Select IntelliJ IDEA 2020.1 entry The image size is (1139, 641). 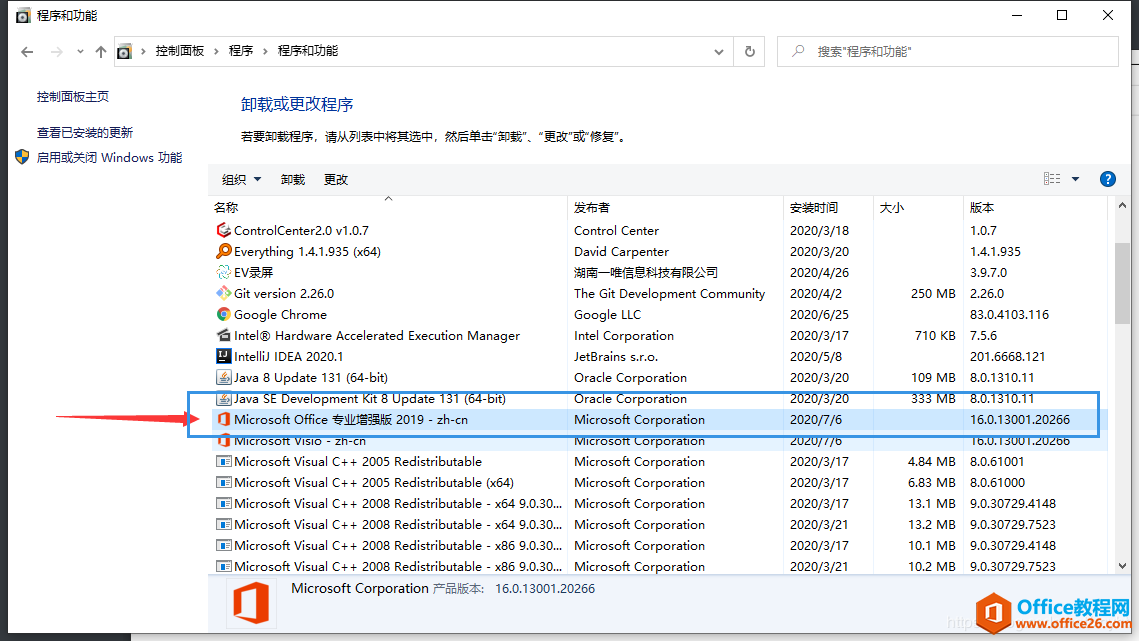[x=288, y=357]
